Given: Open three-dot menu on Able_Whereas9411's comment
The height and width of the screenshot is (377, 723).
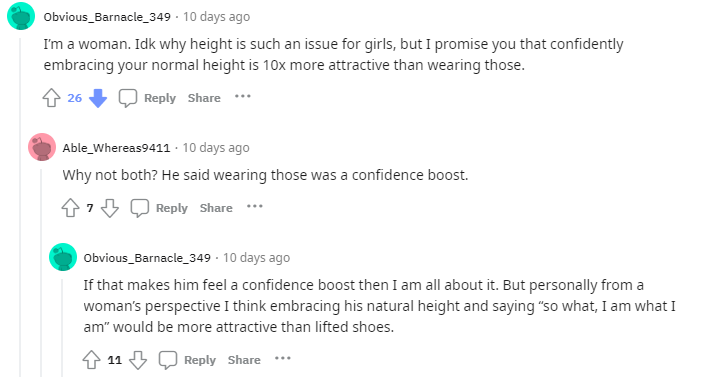Looking at the screenshot, I should (x=255, y=206).
